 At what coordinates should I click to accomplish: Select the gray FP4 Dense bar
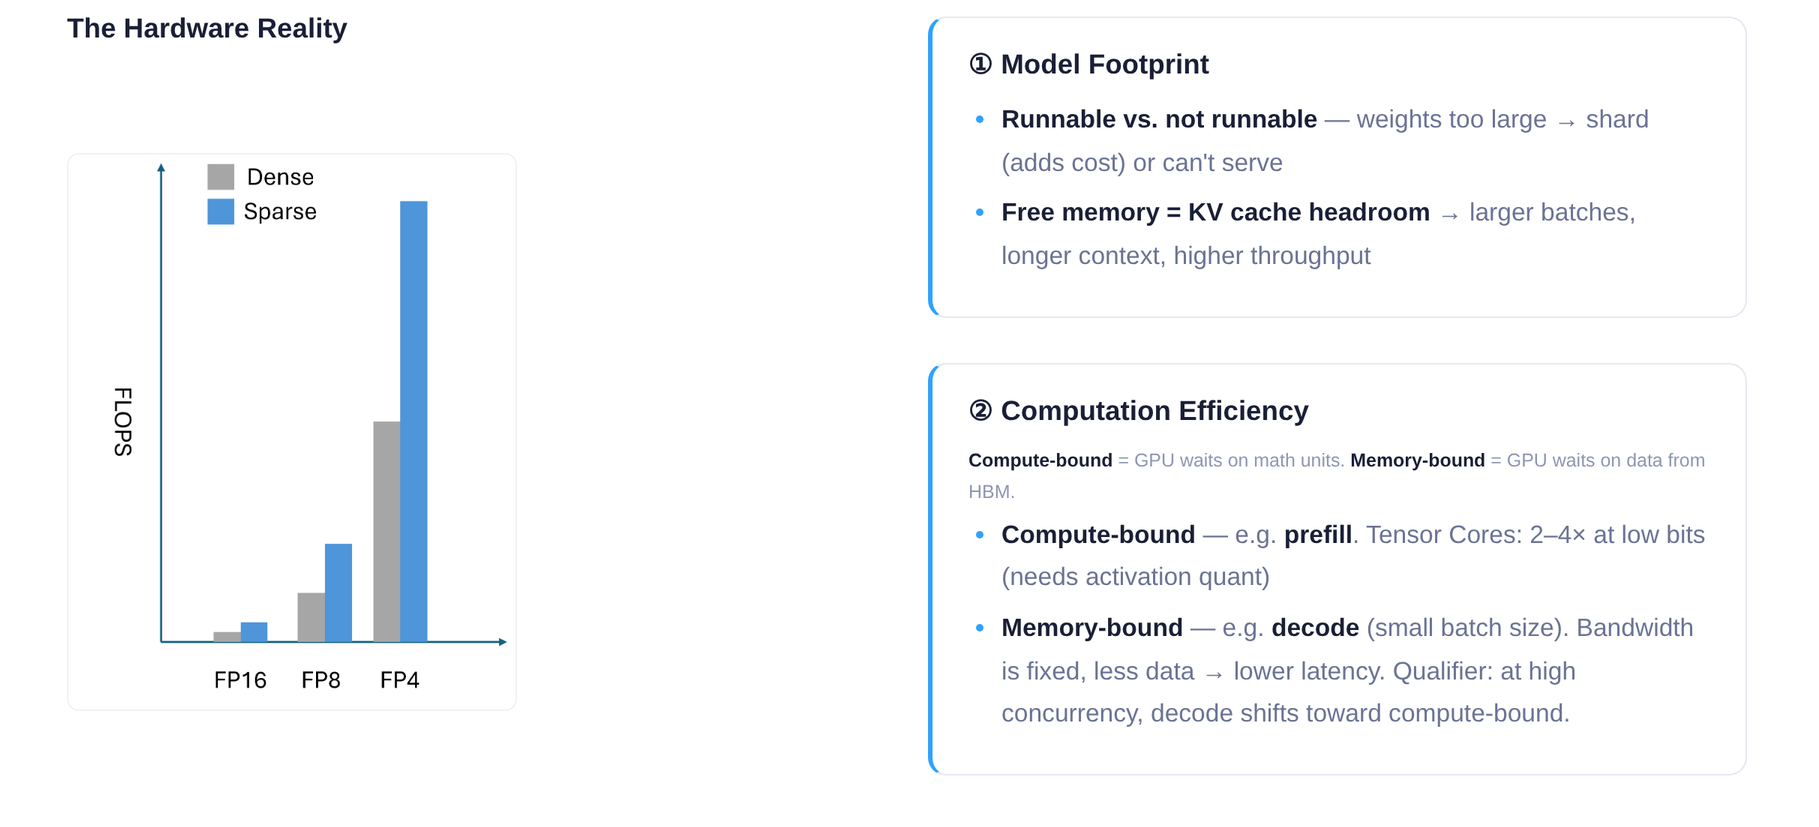pos(387,531)
